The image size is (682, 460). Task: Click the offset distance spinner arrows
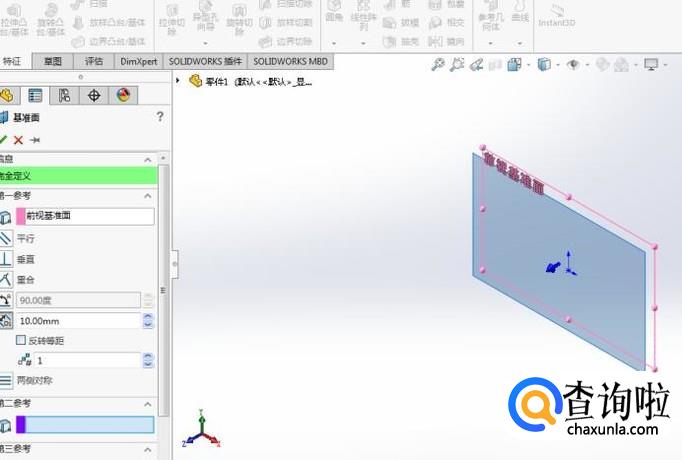[x=148, y=321]
